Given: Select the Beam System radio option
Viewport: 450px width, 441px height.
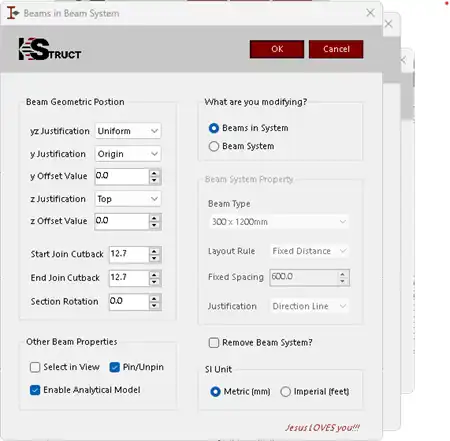Looking at the screenshot, I should pyautogui.click(x=214, y=146).
